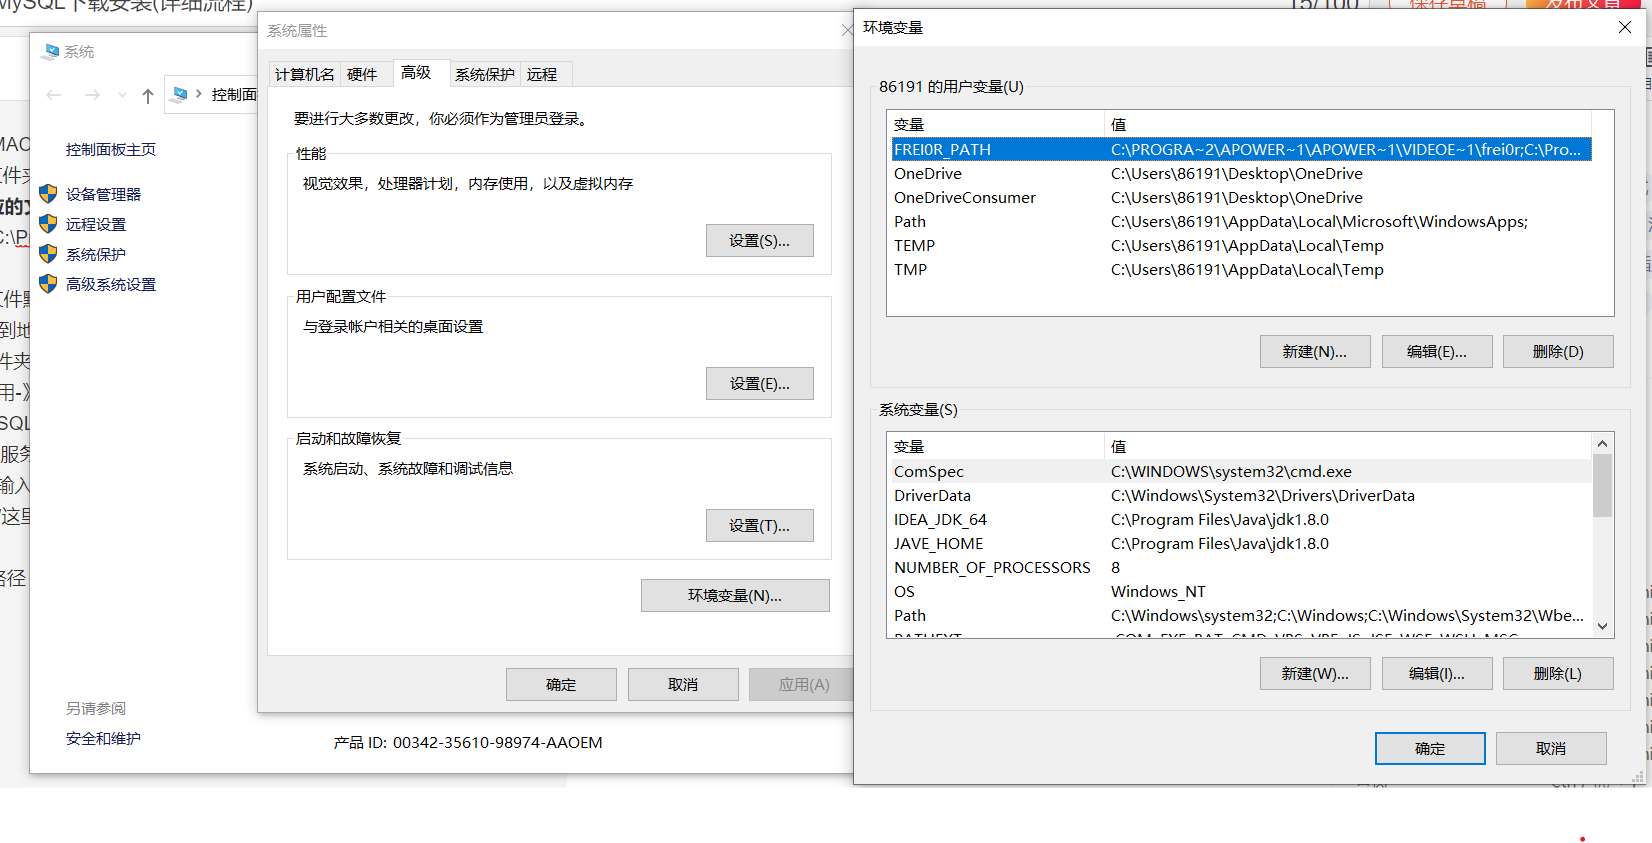The height and width of the screenshot is (843, 1652).
Task: Click the 值 column header in system variables
Action: tap(1349, 447)
